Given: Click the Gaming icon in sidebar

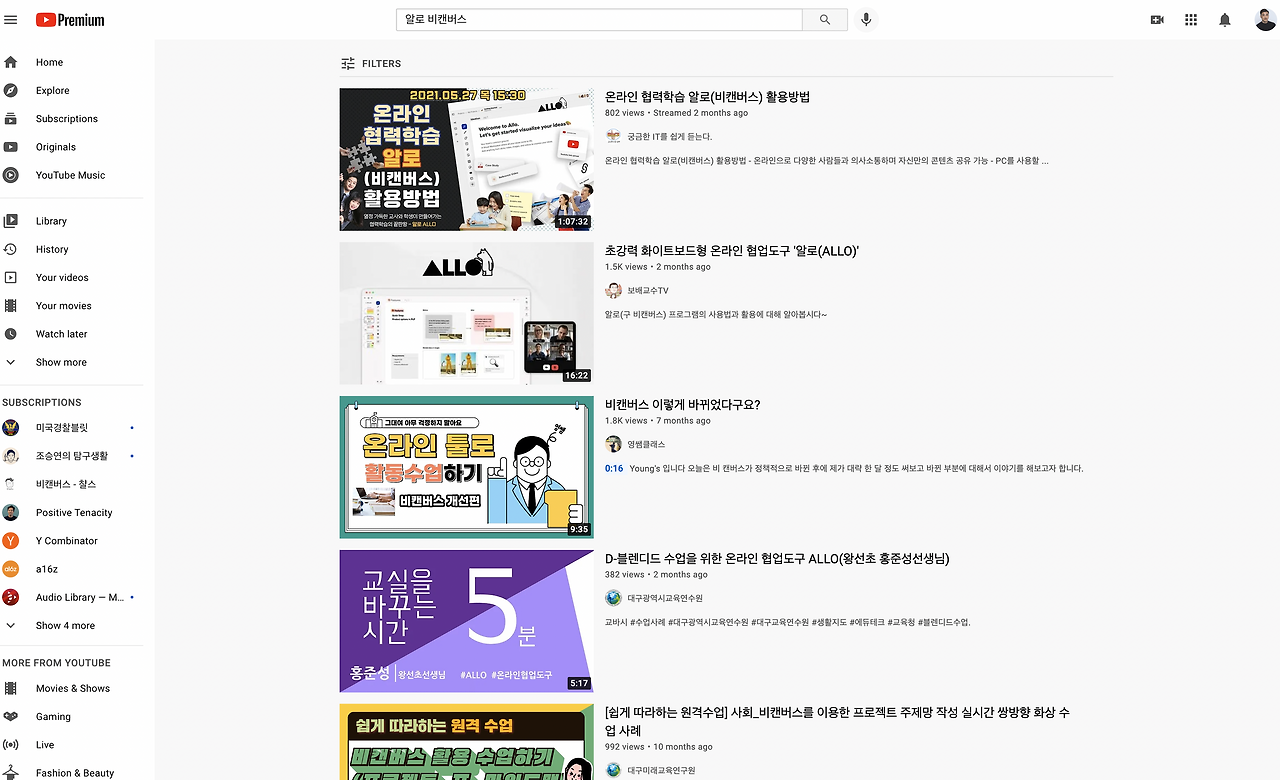Looking at the screenshot, I should click(x=11, y=716).
